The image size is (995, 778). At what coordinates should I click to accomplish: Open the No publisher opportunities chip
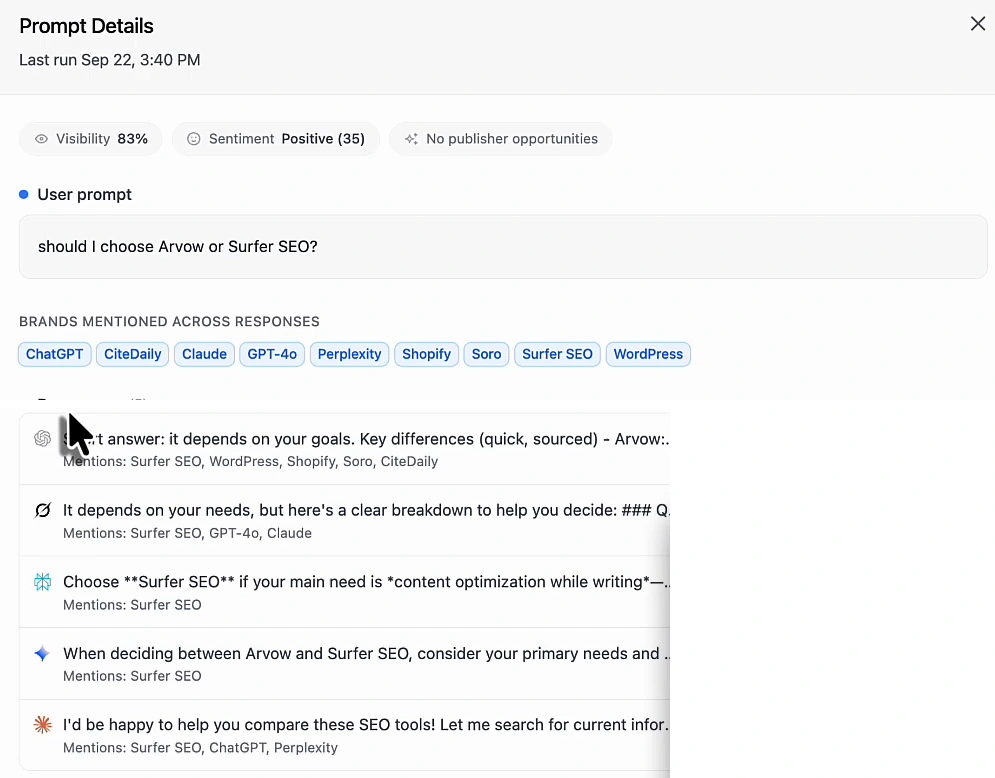[501, 139]
